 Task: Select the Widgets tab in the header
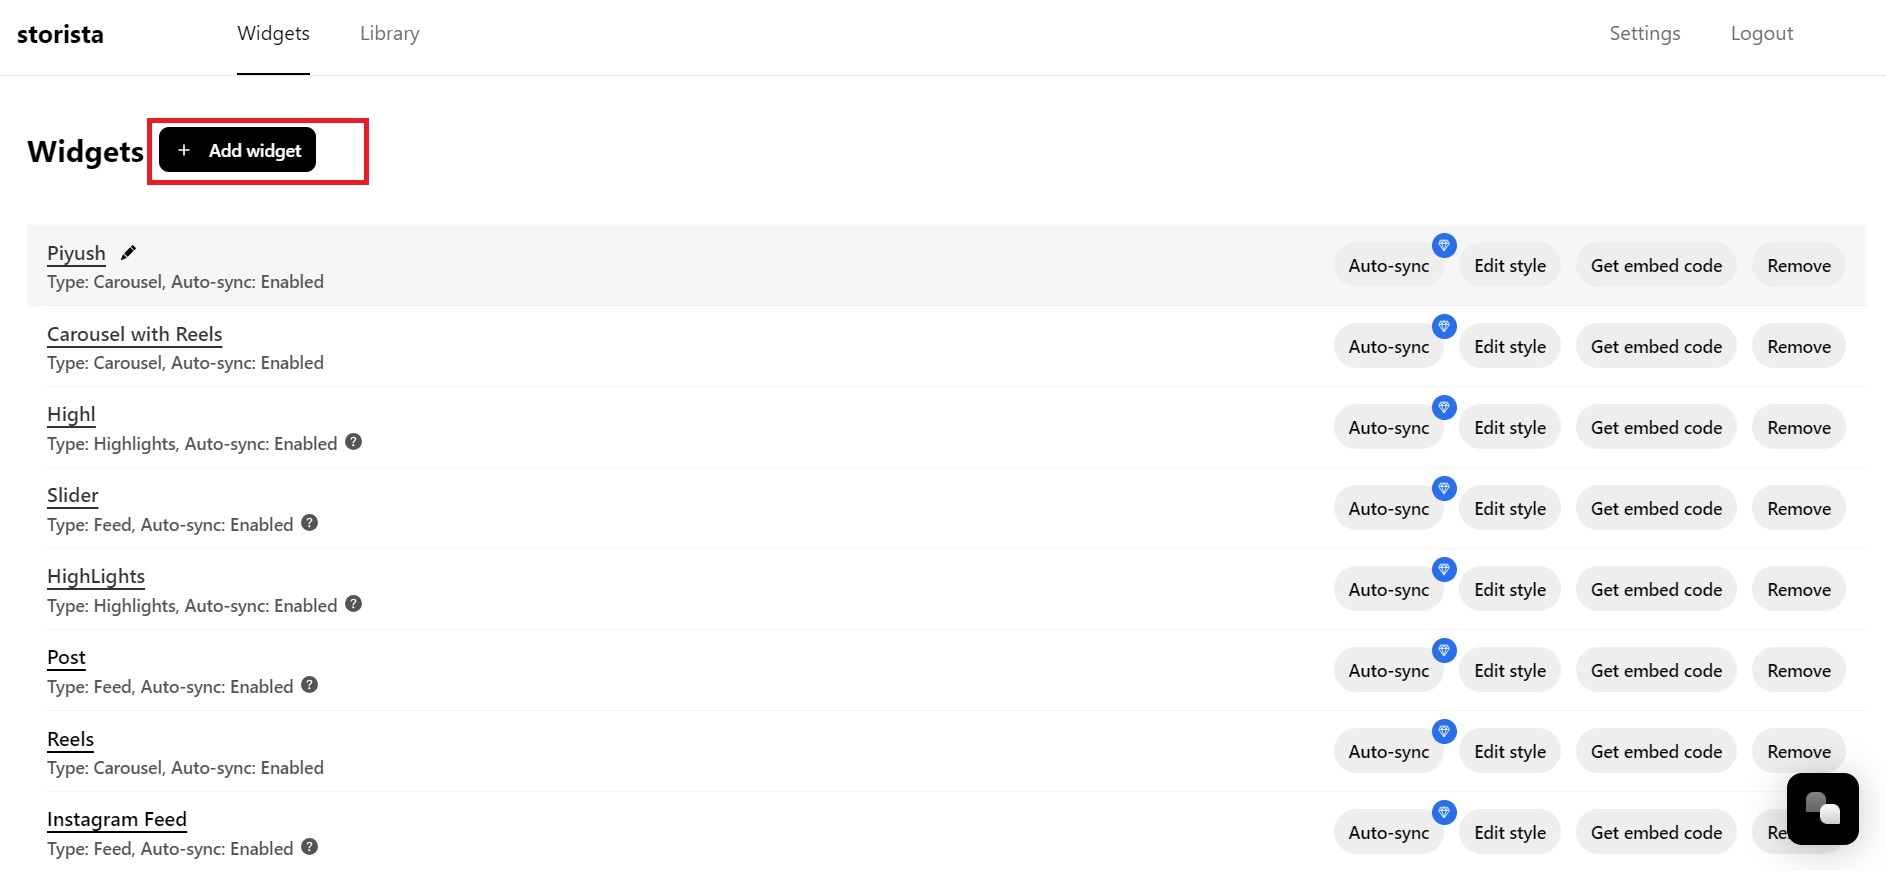pos(273,33)
